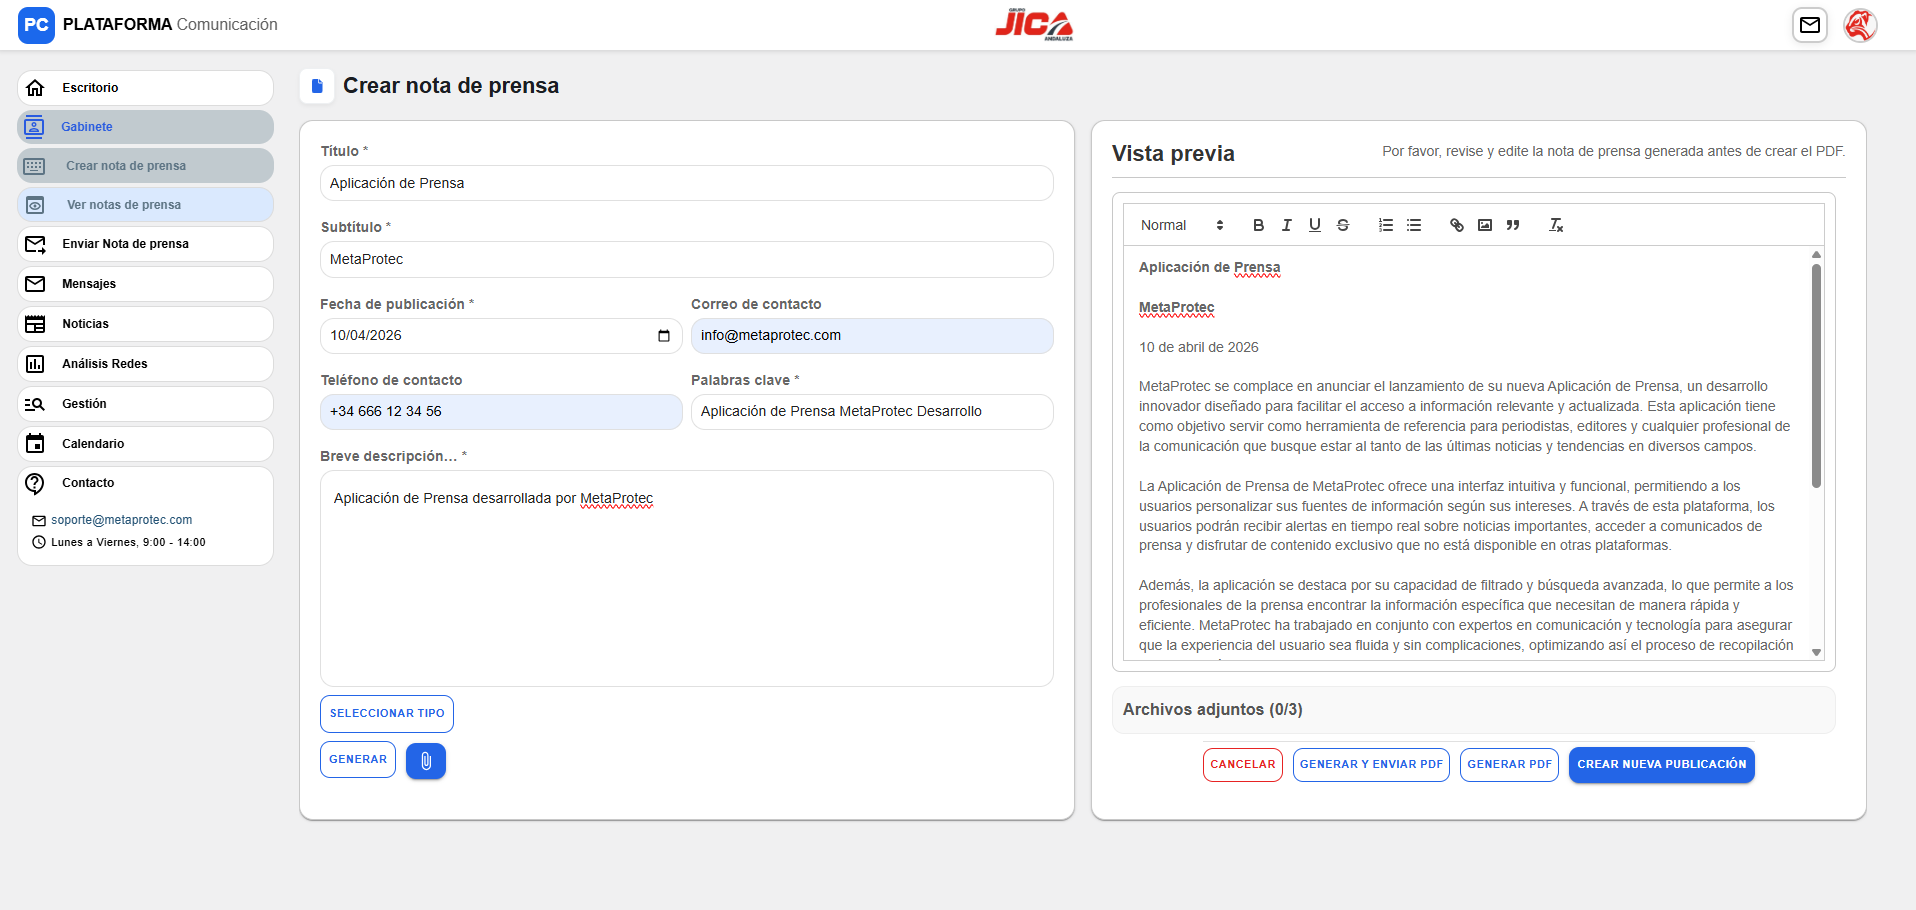Insert an ordered list
This screenshot has width=1916, height=910.
pos(1386,225)
